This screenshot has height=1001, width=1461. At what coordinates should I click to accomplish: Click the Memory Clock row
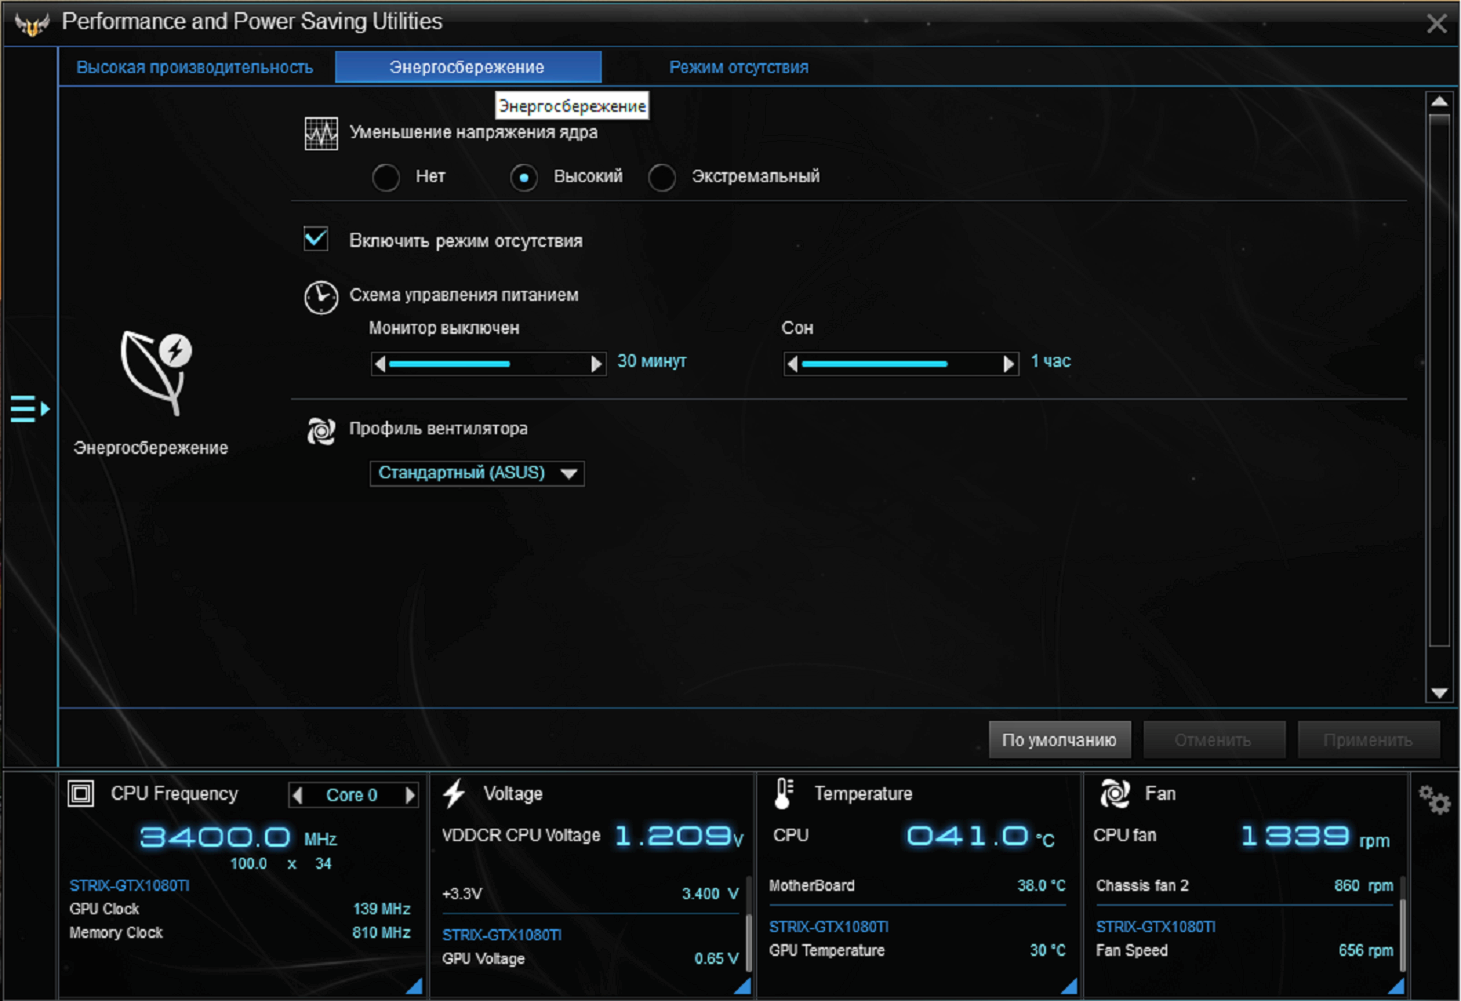pos(240,934)
